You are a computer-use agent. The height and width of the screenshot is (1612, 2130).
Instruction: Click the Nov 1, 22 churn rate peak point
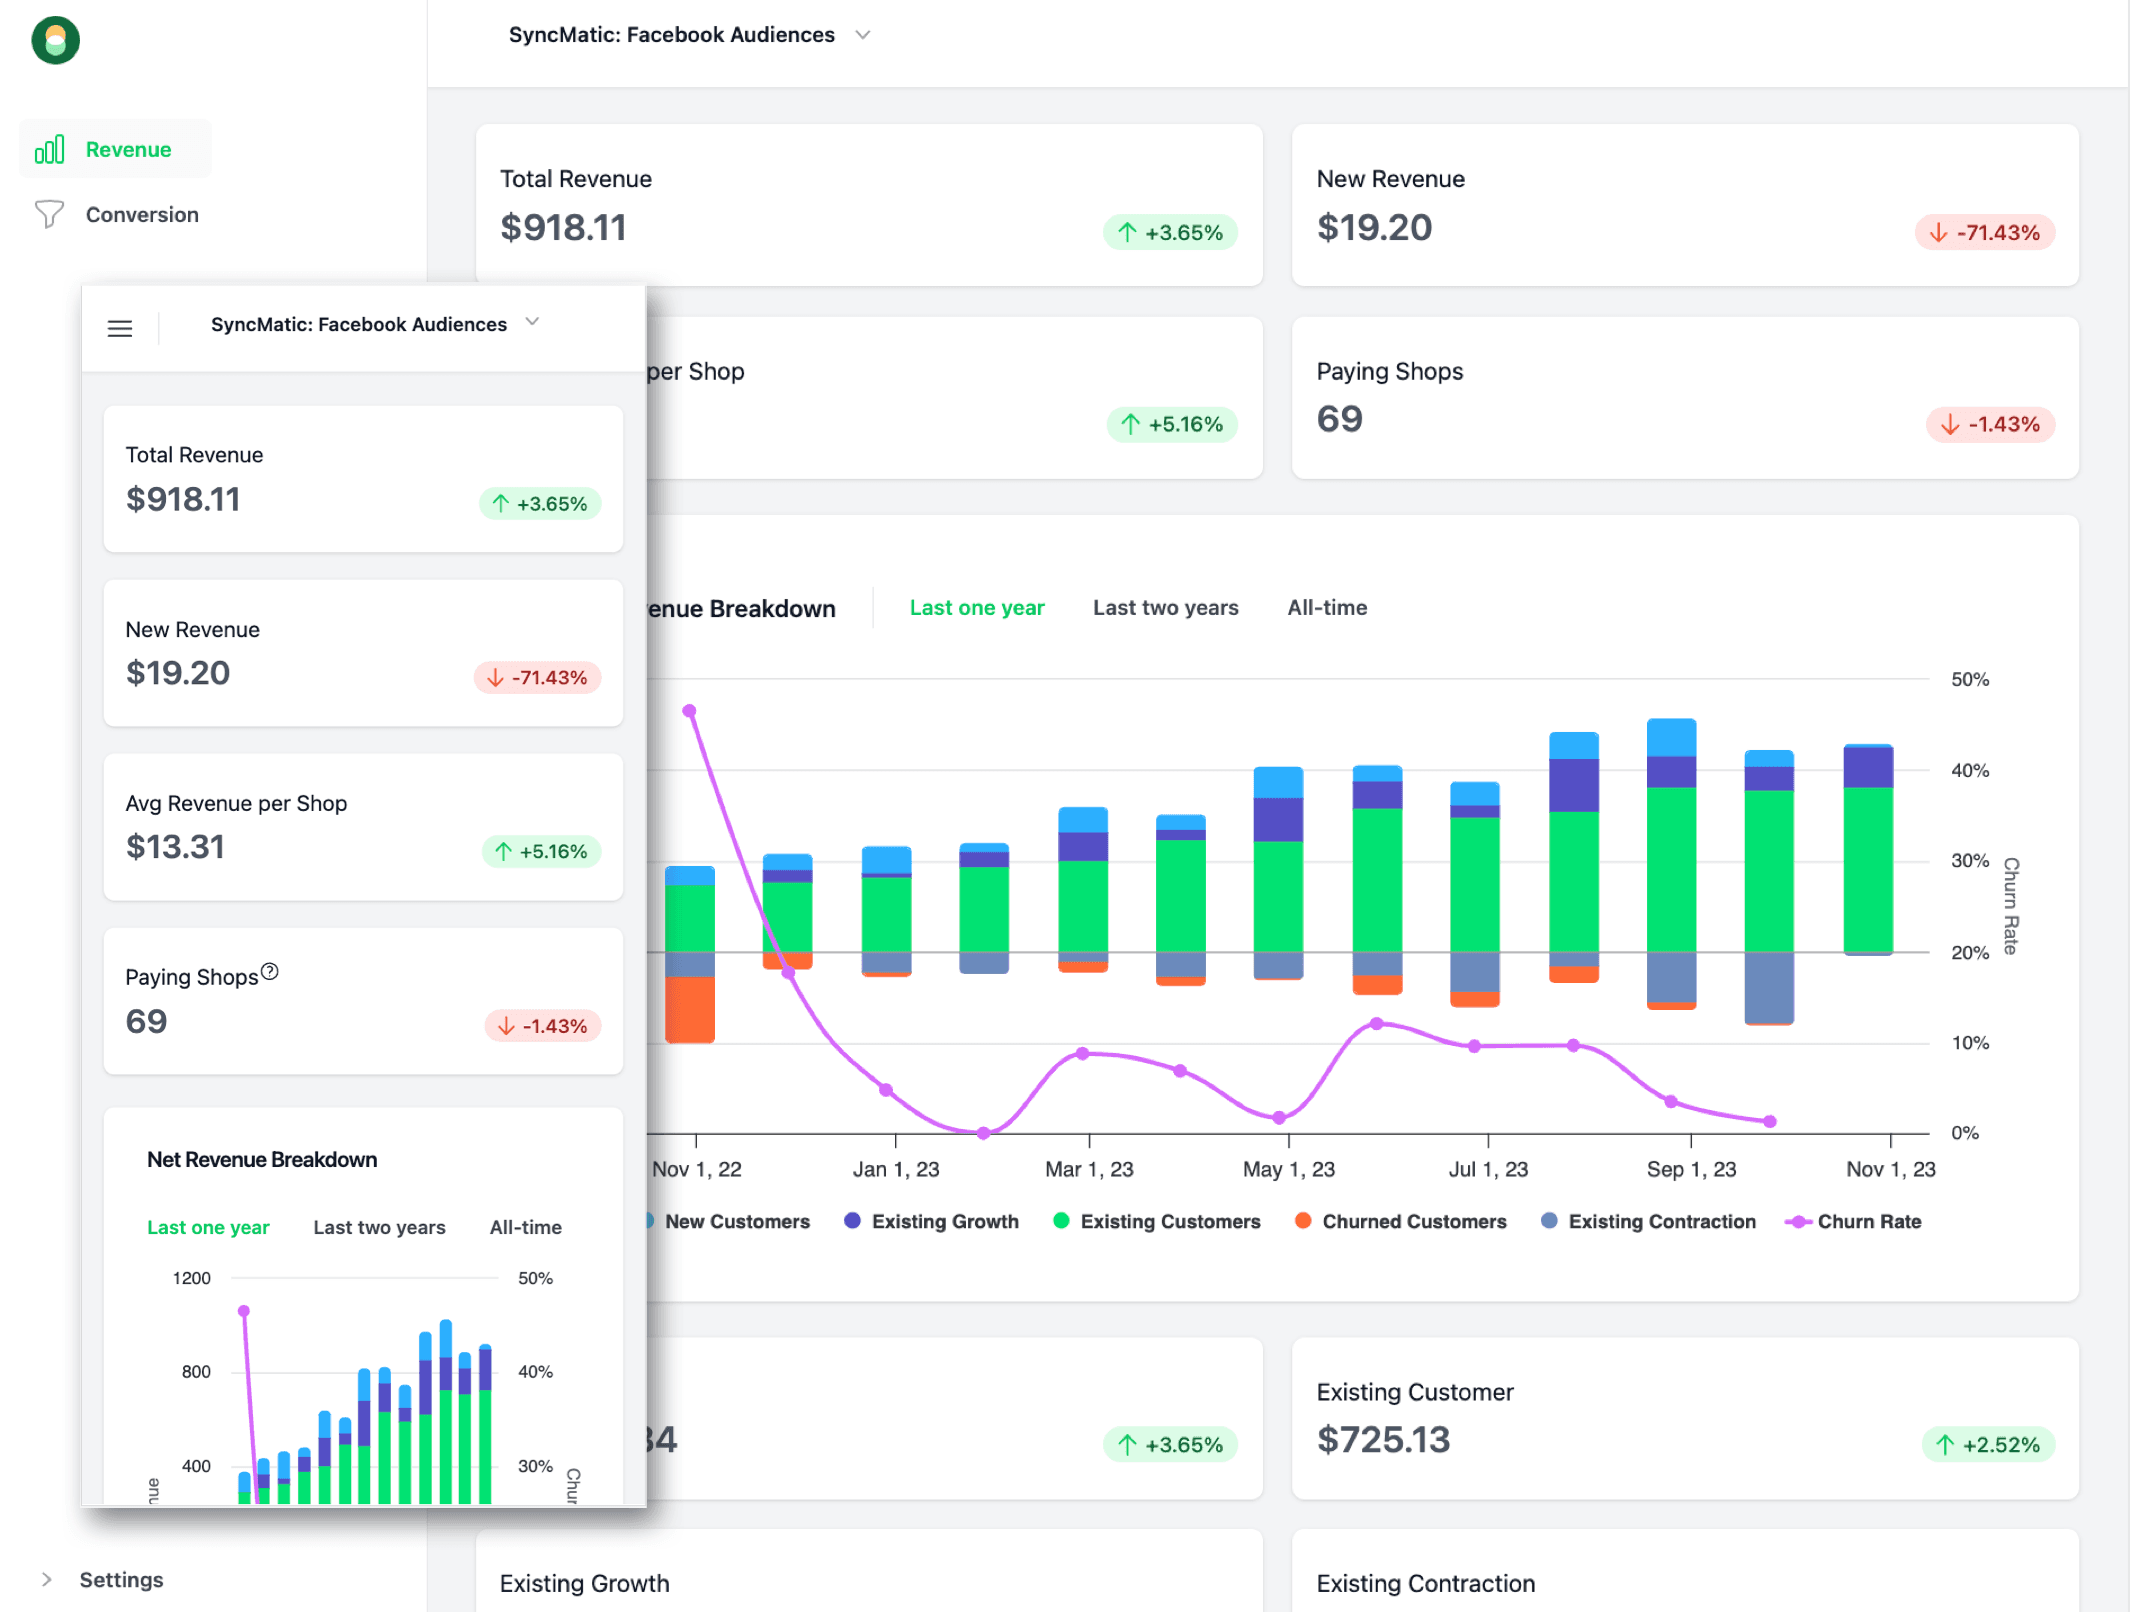(689, 711)
